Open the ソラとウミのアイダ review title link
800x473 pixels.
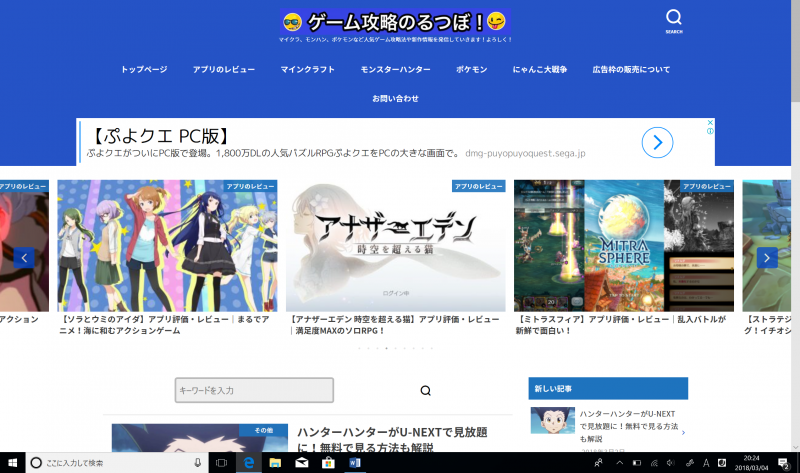point(164,325)
